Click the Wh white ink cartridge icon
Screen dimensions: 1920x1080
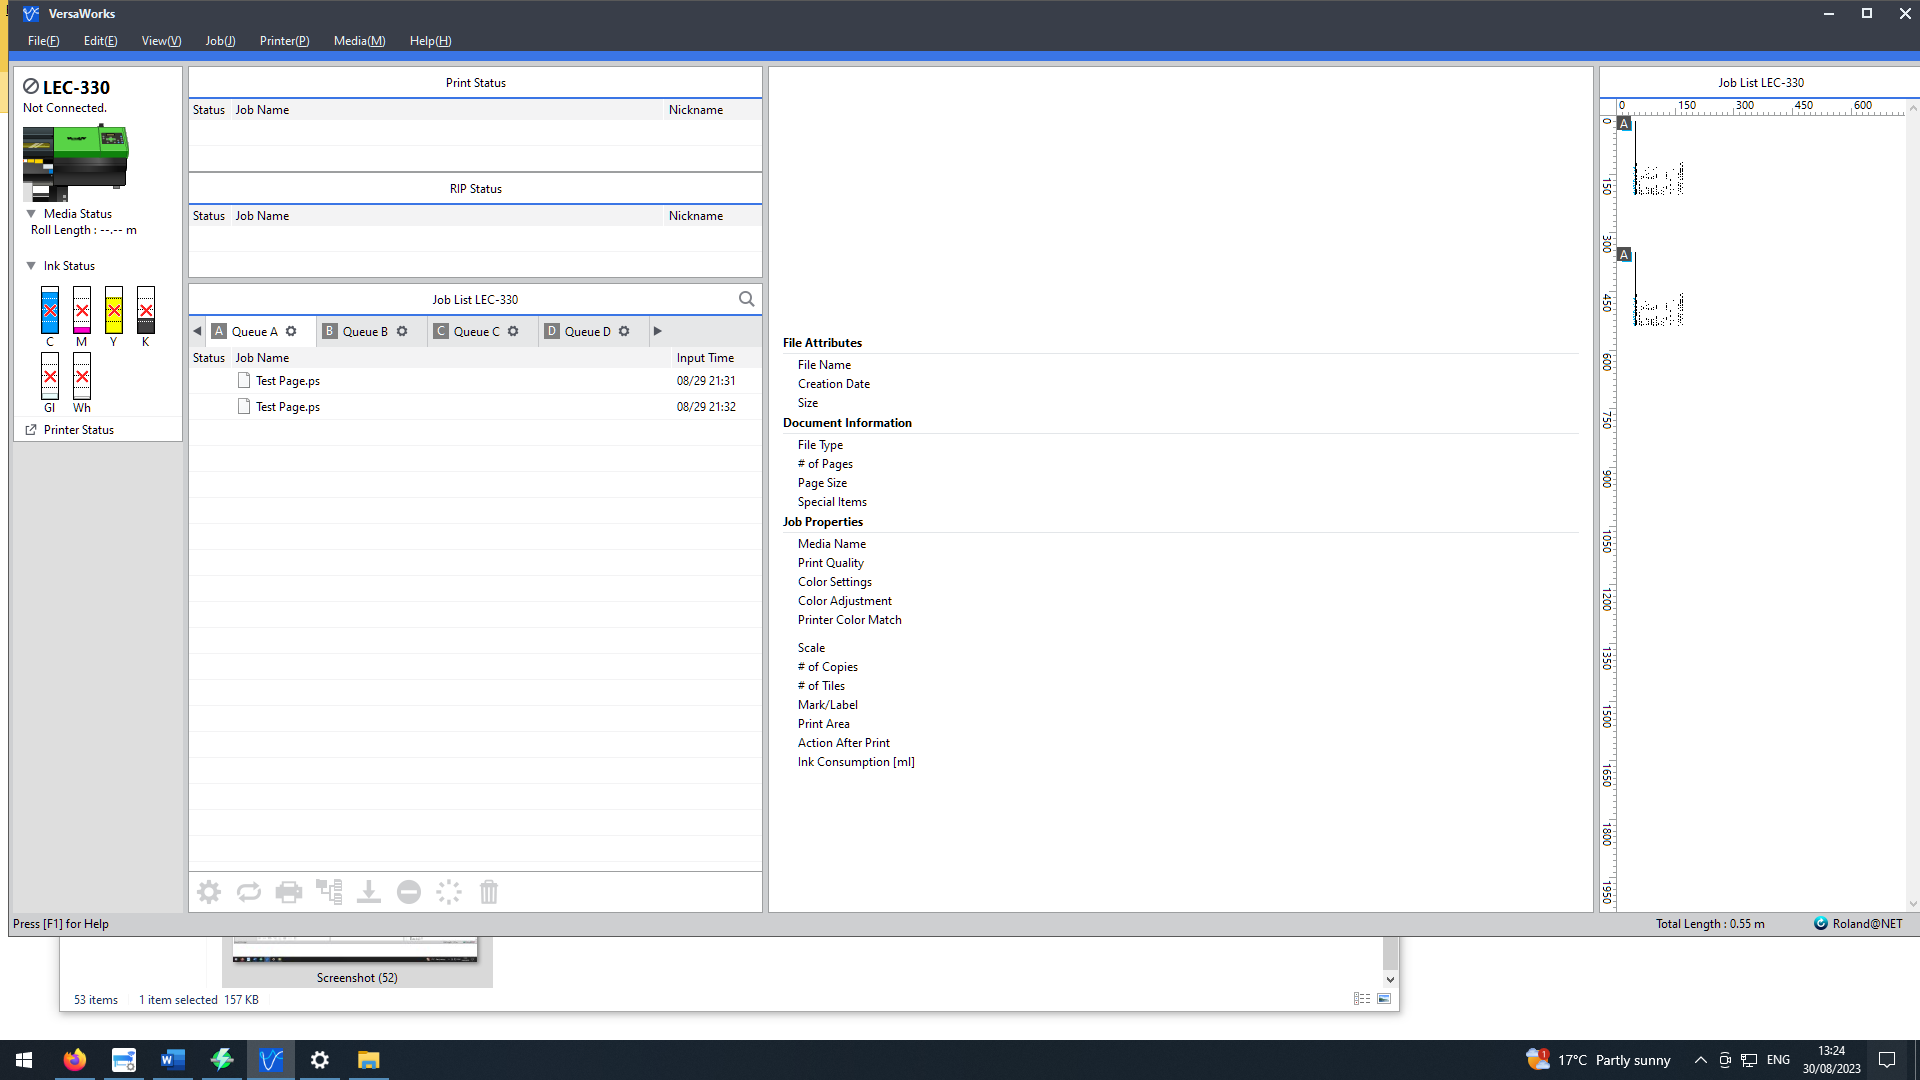(x=82, y=376)
